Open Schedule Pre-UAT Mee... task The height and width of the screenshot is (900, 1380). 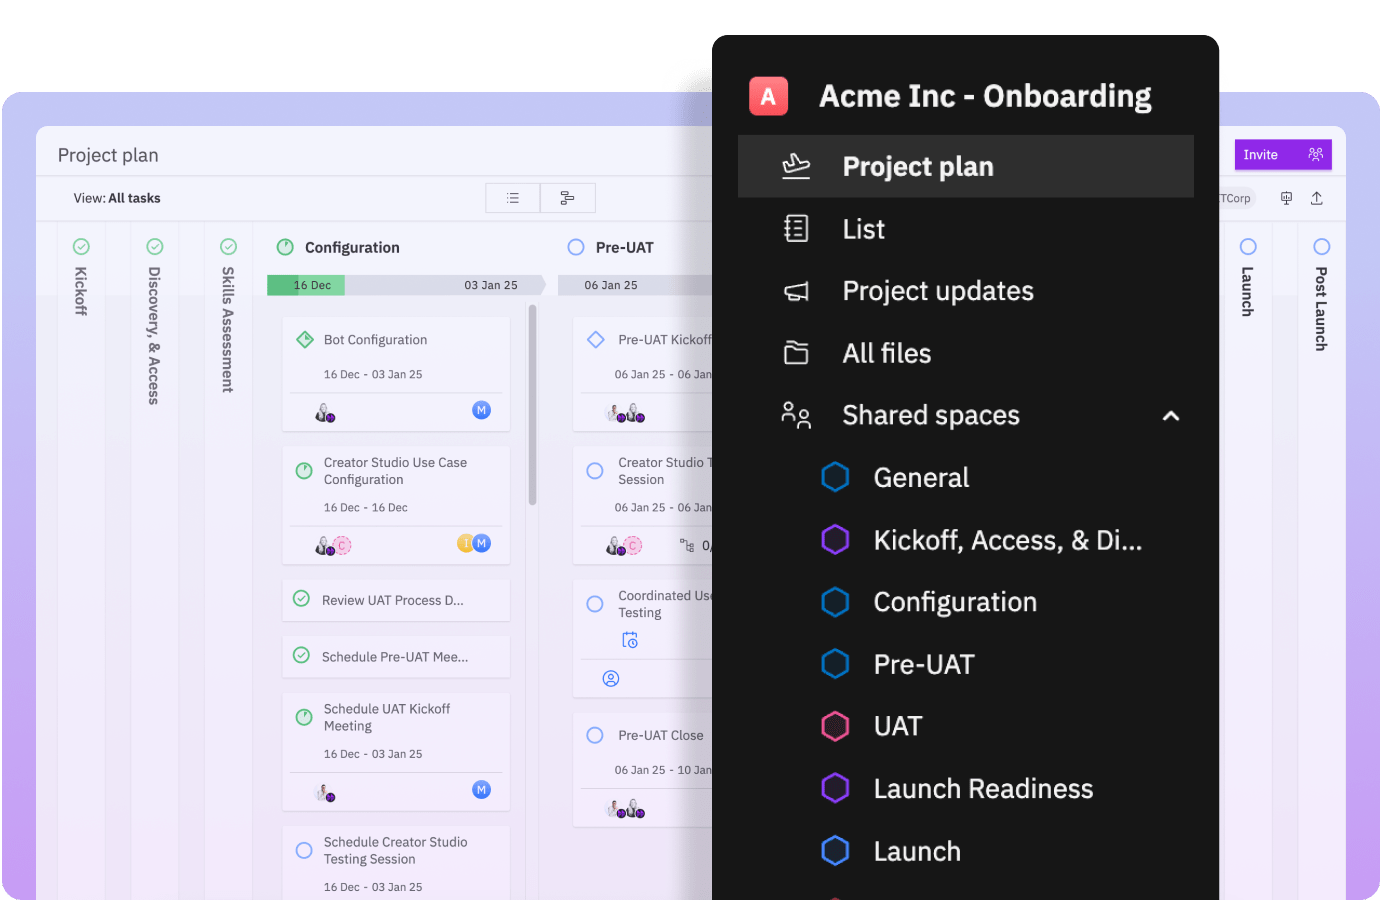(x=396, y=656)
